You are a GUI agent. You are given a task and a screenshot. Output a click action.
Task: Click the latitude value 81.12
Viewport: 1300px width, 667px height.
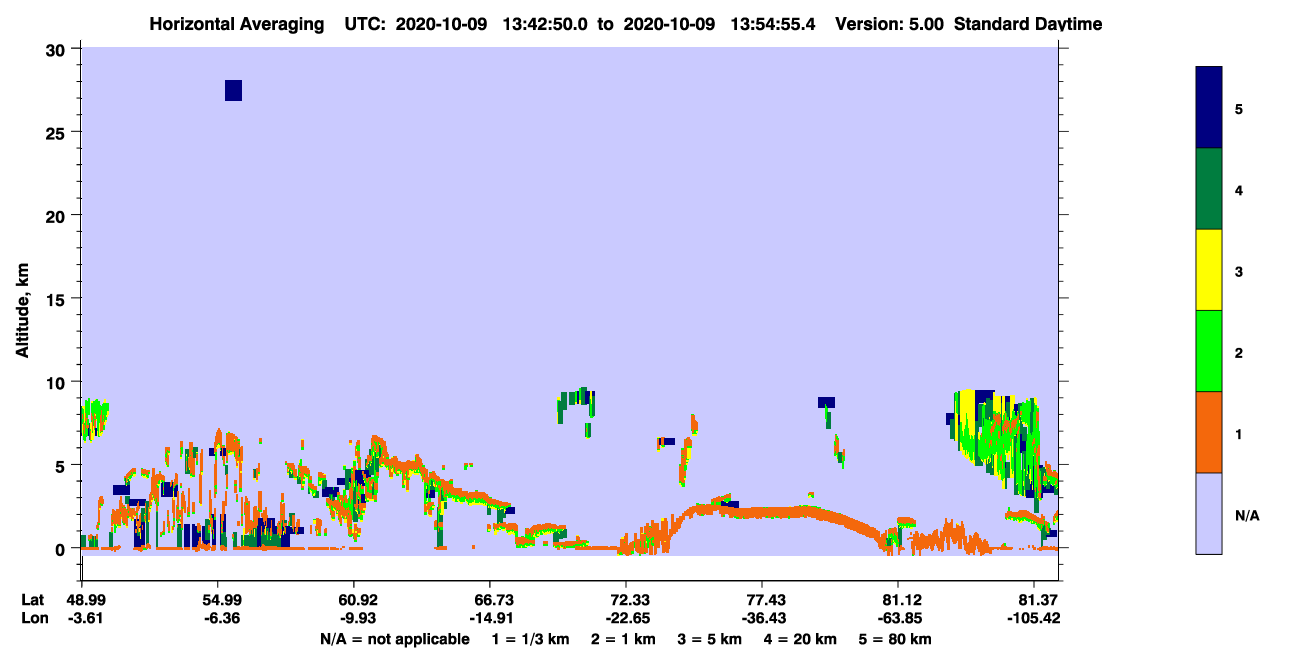[899, 600]
